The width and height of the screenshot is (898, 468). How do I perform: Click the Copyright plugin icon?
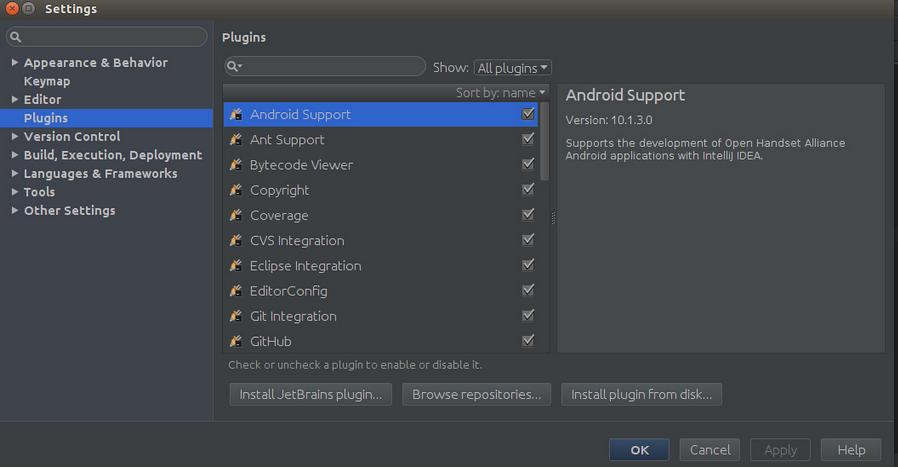coord(235,190)
